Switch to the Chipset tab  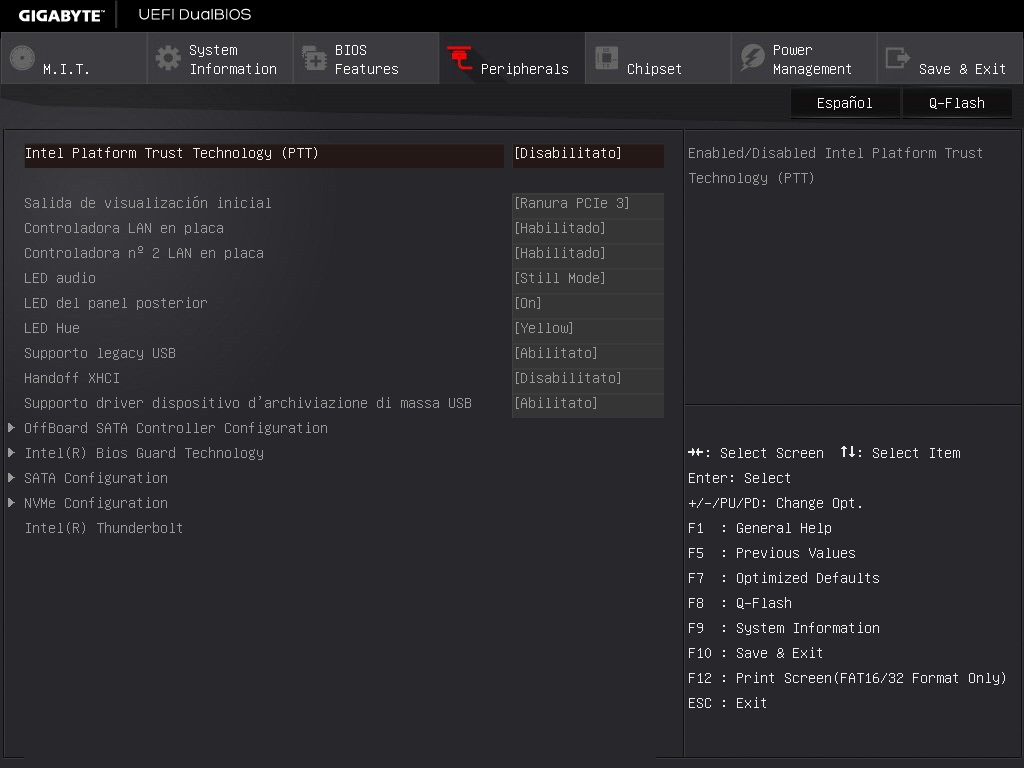(654, 69)
